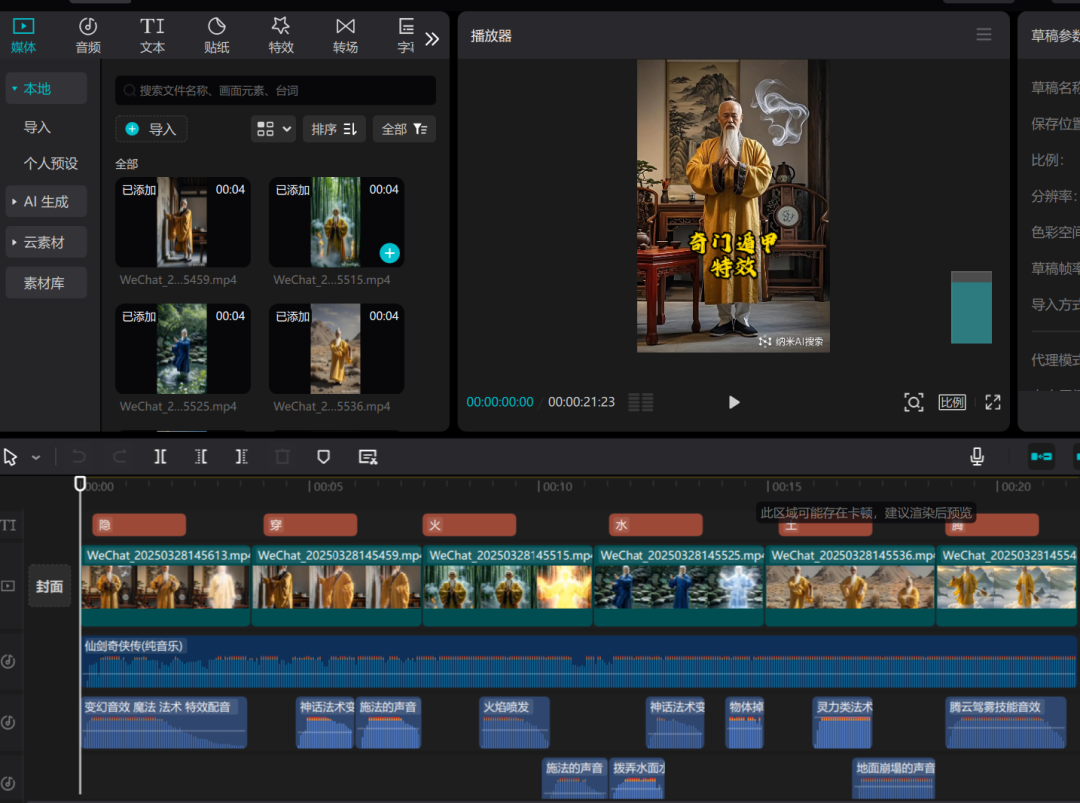Click the microphone record voiceover icon
The width and height of the screenshot is (1080, 803).
tap(977, 457)
